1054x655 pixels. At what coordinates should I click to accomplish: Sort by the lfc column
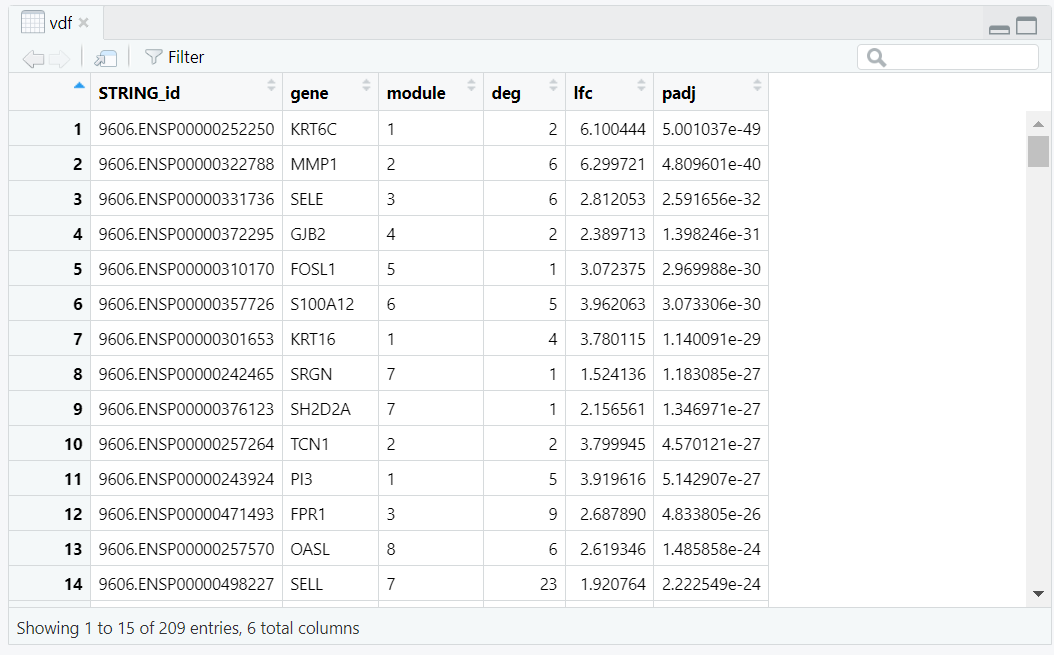tap(608, 93)
